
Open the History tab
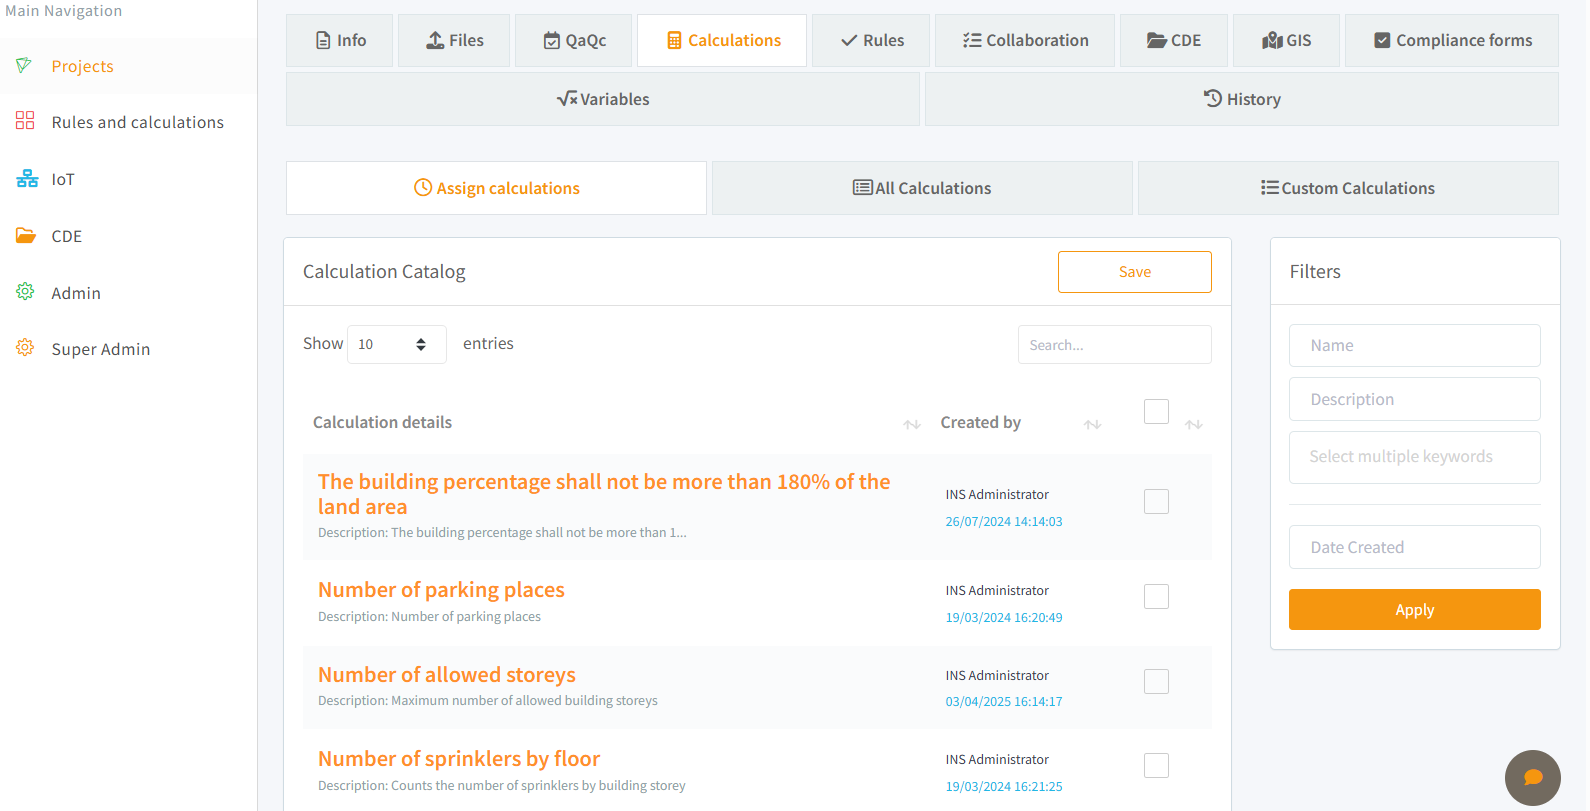tap(1242, 99)
